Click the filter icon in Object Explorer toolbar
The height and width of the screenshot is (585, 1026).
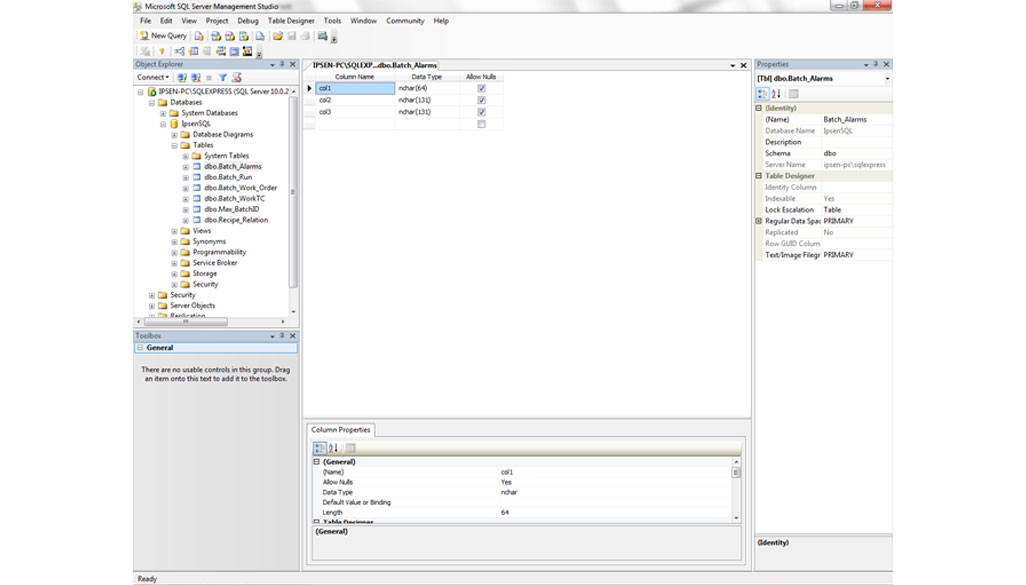click(x=223, y=77)
